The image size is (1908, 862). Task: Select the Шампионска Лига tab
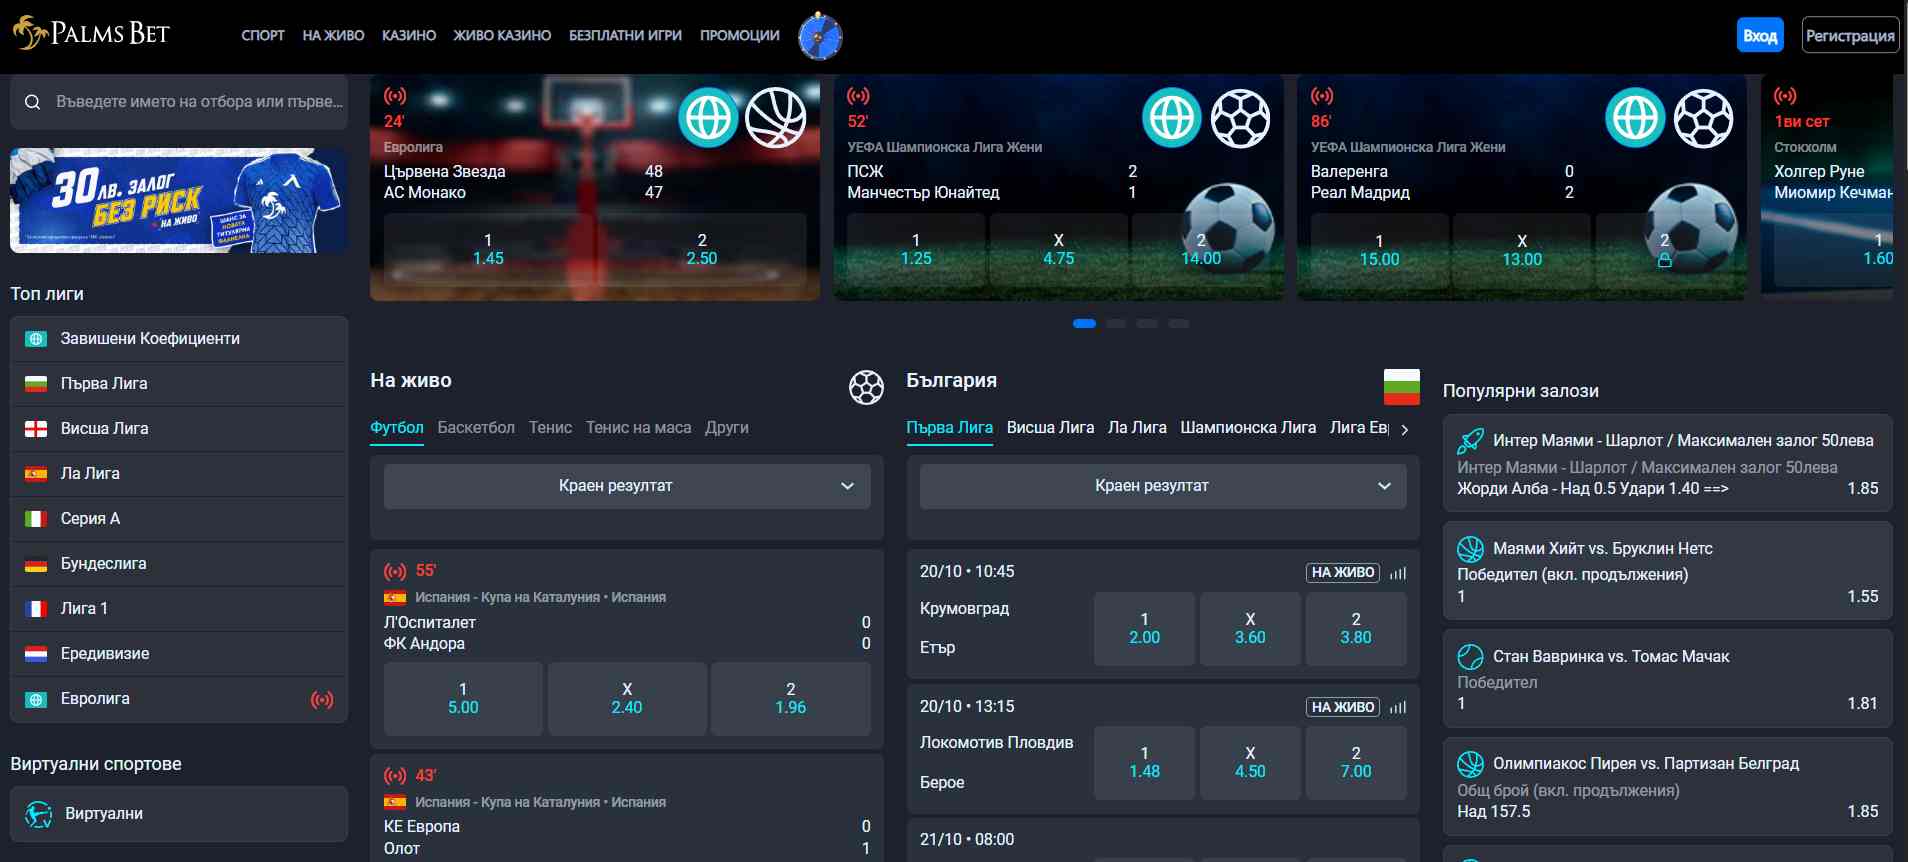point(1248,428)
